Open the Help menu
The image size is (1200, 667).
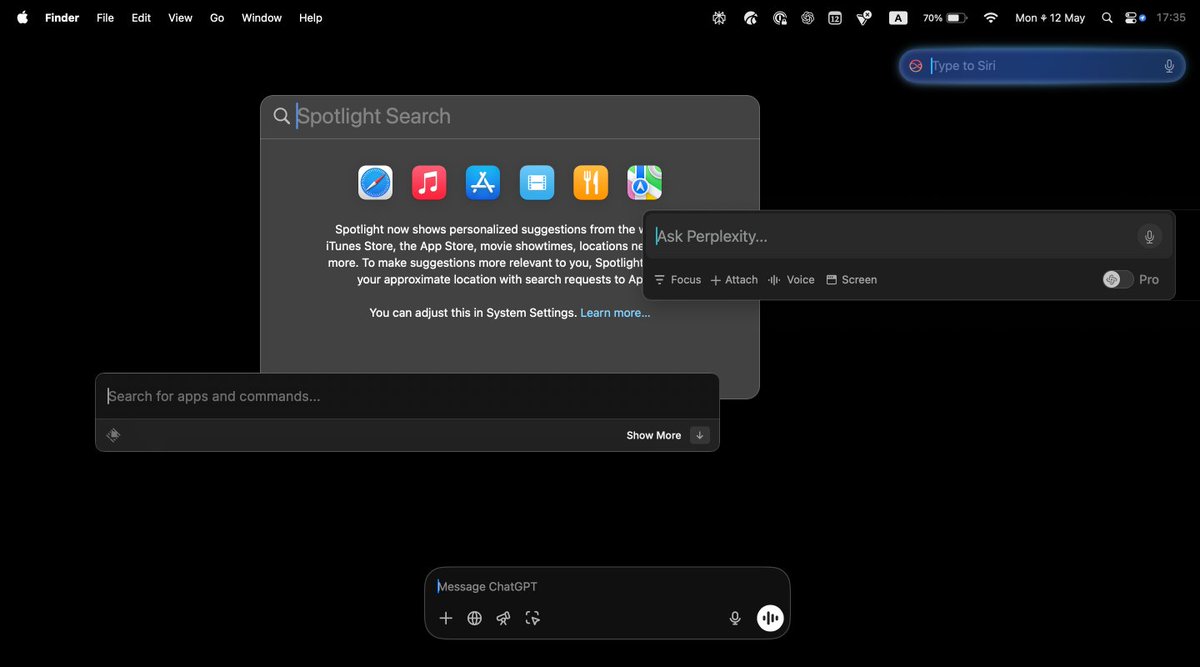tap(311, 18)
